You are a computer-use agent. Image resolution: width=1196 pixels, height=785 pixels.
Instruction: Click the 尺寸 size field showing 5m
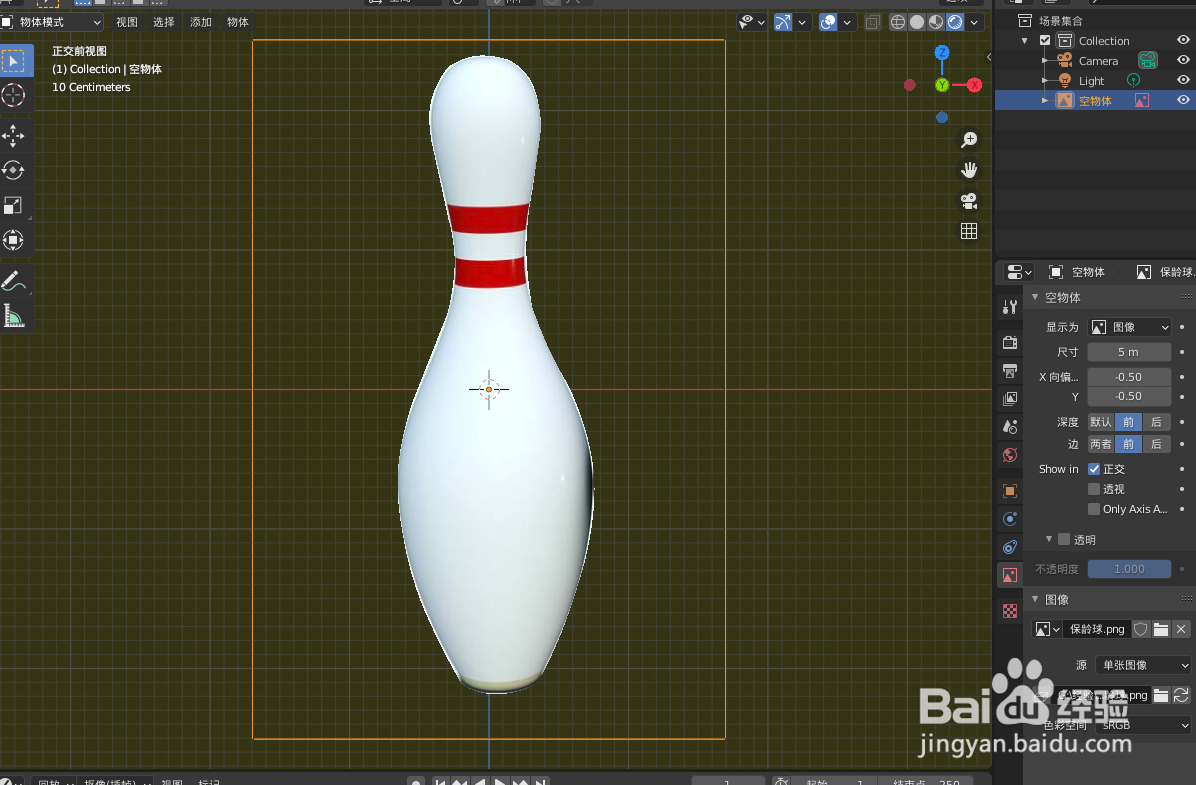point(1129,351)
